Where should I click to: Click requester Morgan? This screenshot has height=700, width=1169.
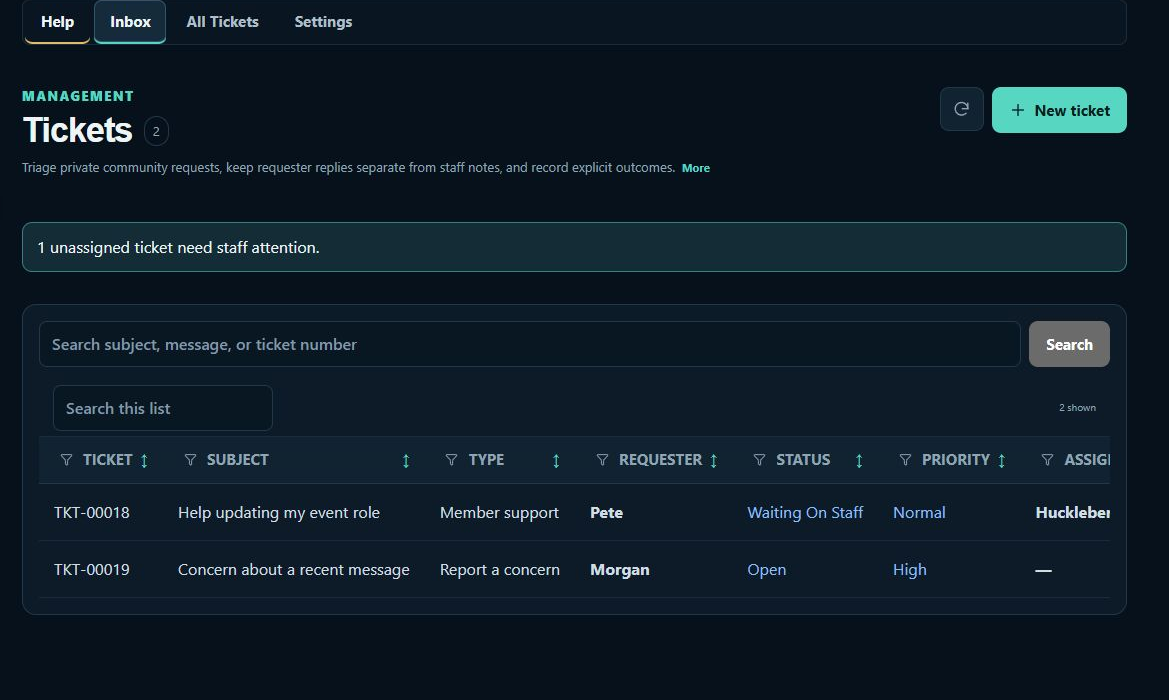point(620,570)
